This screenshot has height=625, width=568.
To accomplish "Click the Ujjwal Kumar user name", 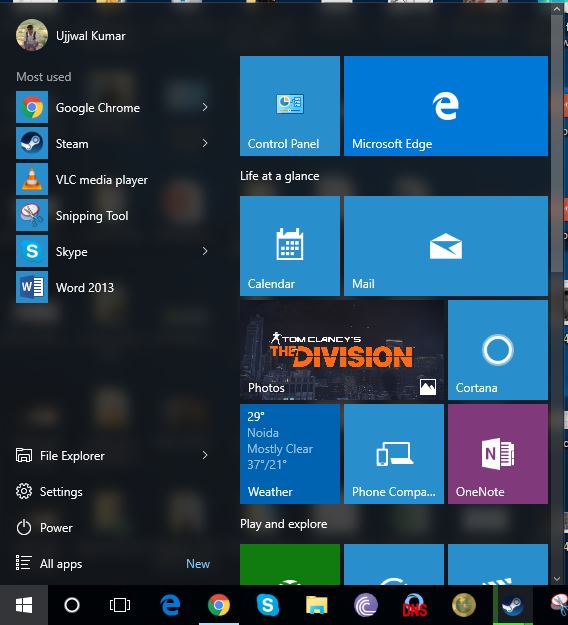I will pyautogui.click(x=90, y=36).
